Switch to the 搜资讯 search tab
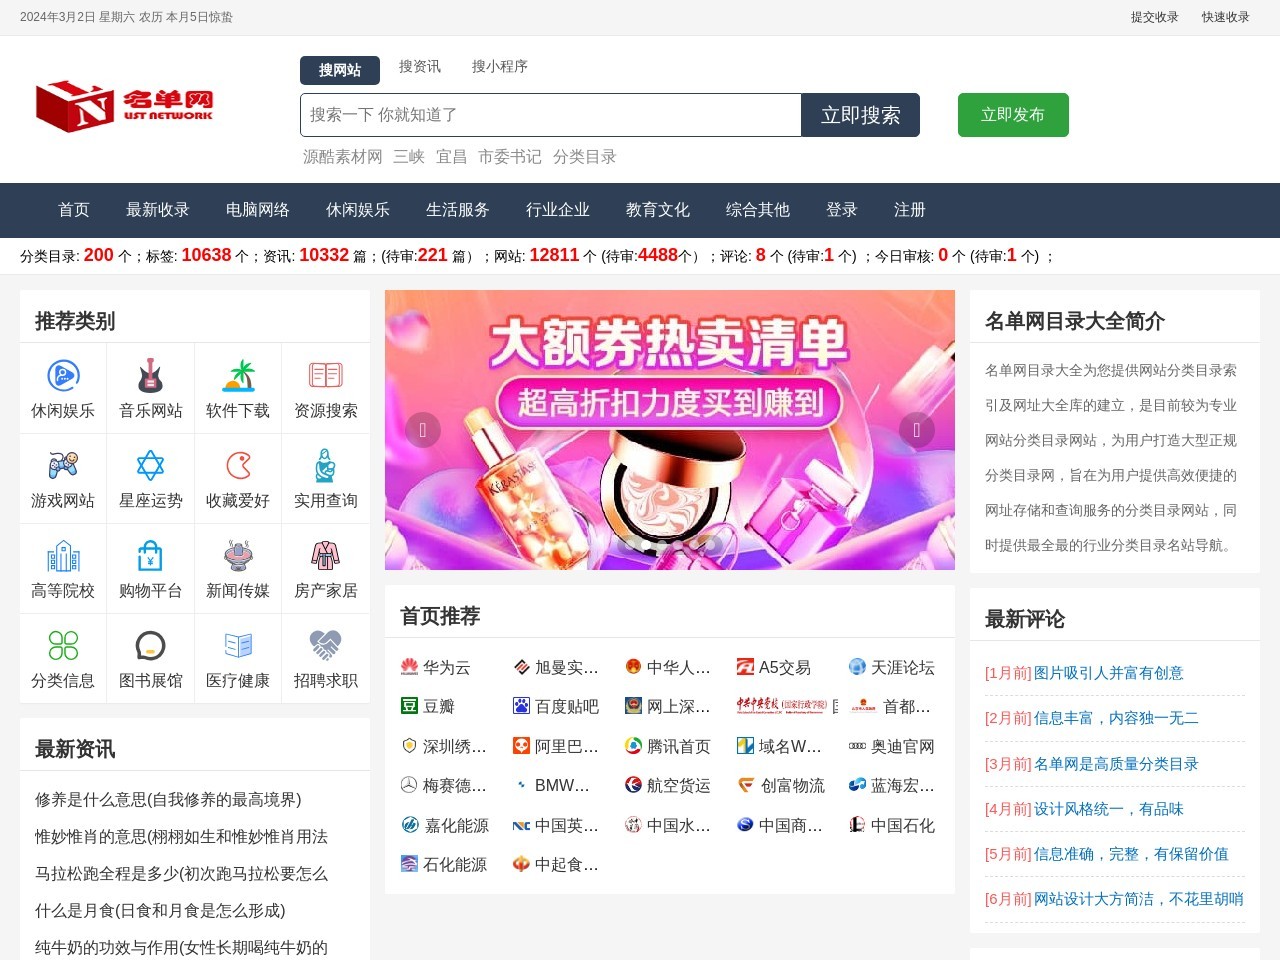 click(x=419, y=66)
